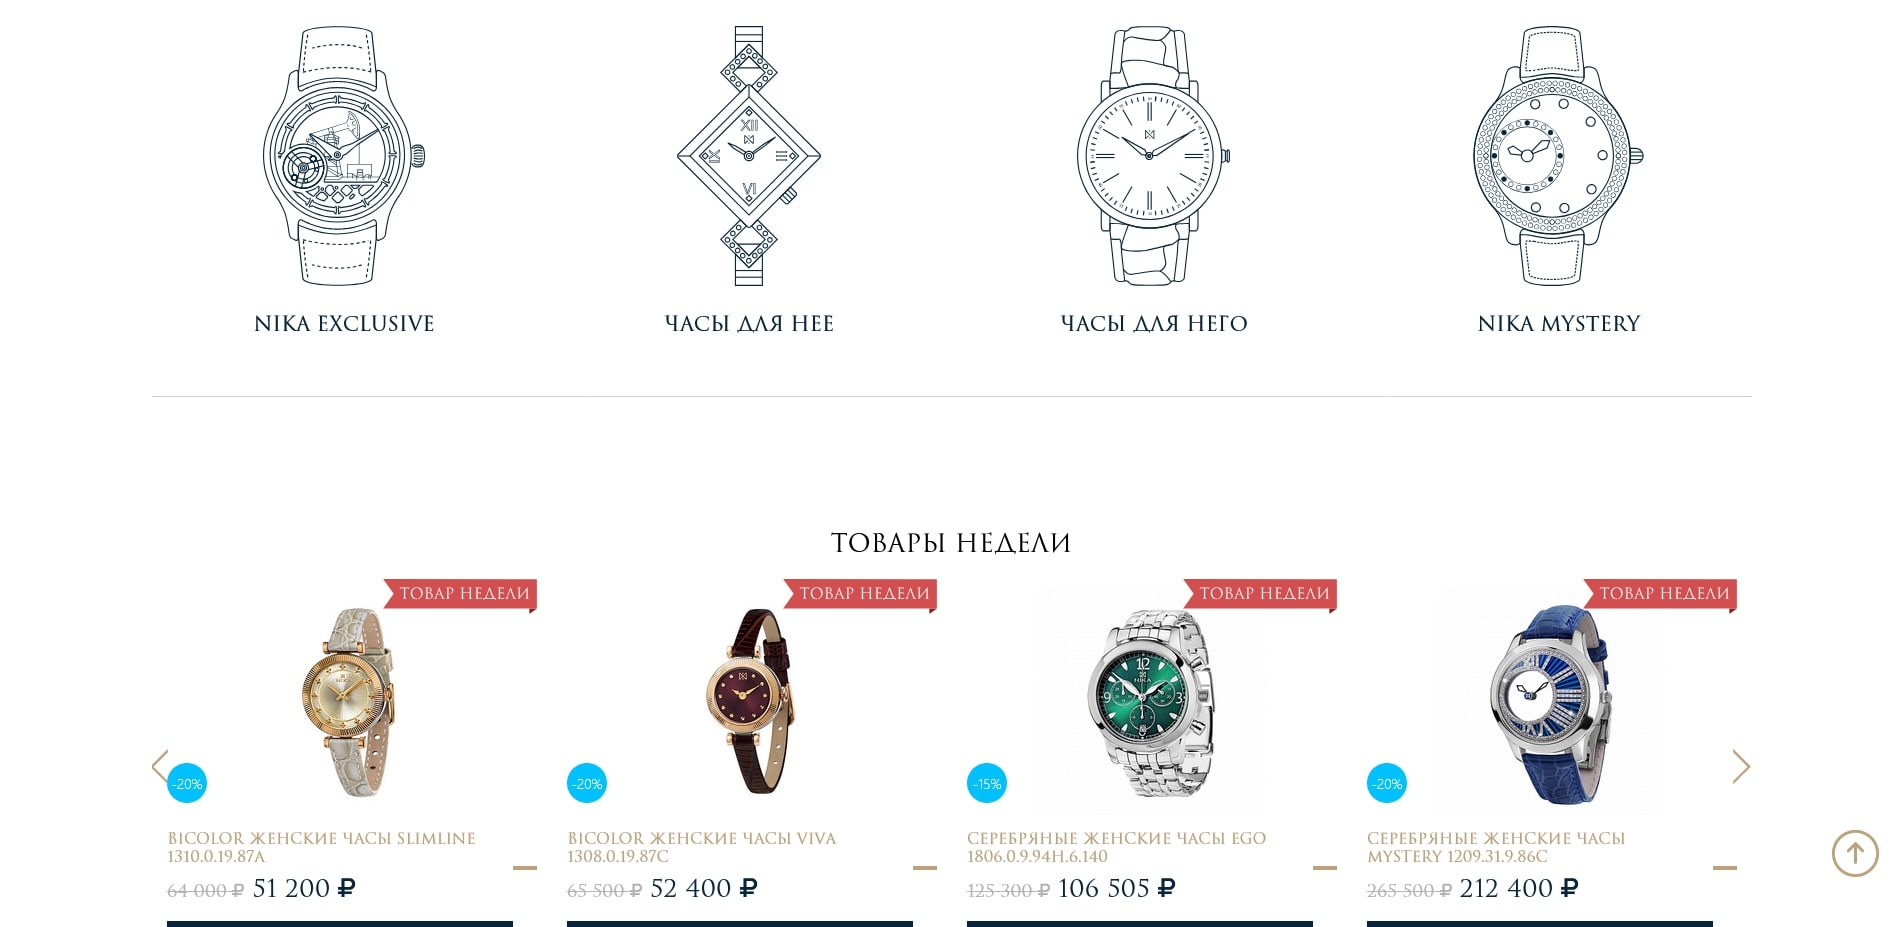Advance carousel with right arrow

[x=1741, y=766]
